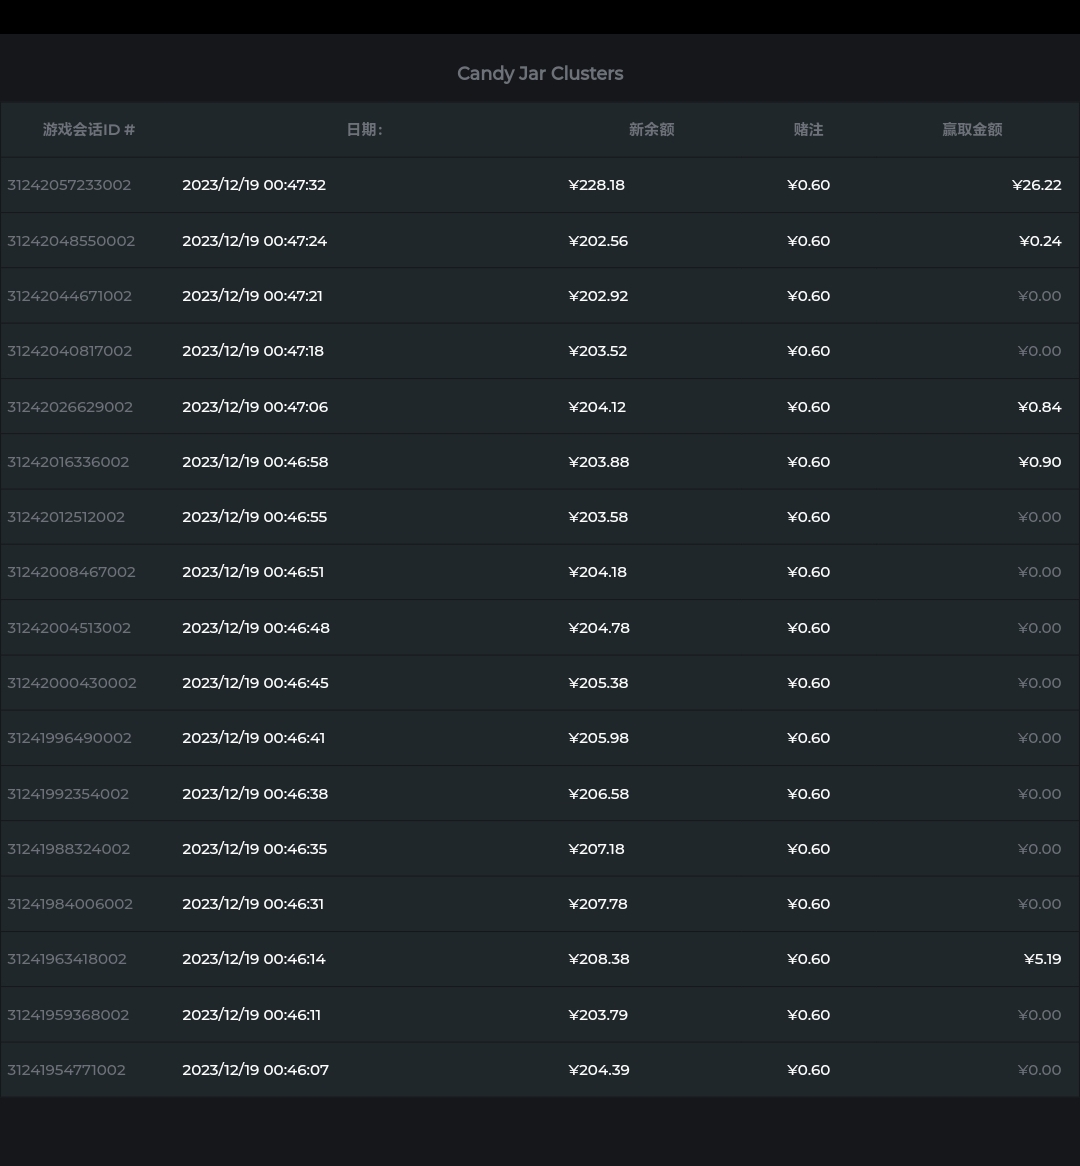
Task: Open session ID 31241992354002
Action: click(68, 793)
